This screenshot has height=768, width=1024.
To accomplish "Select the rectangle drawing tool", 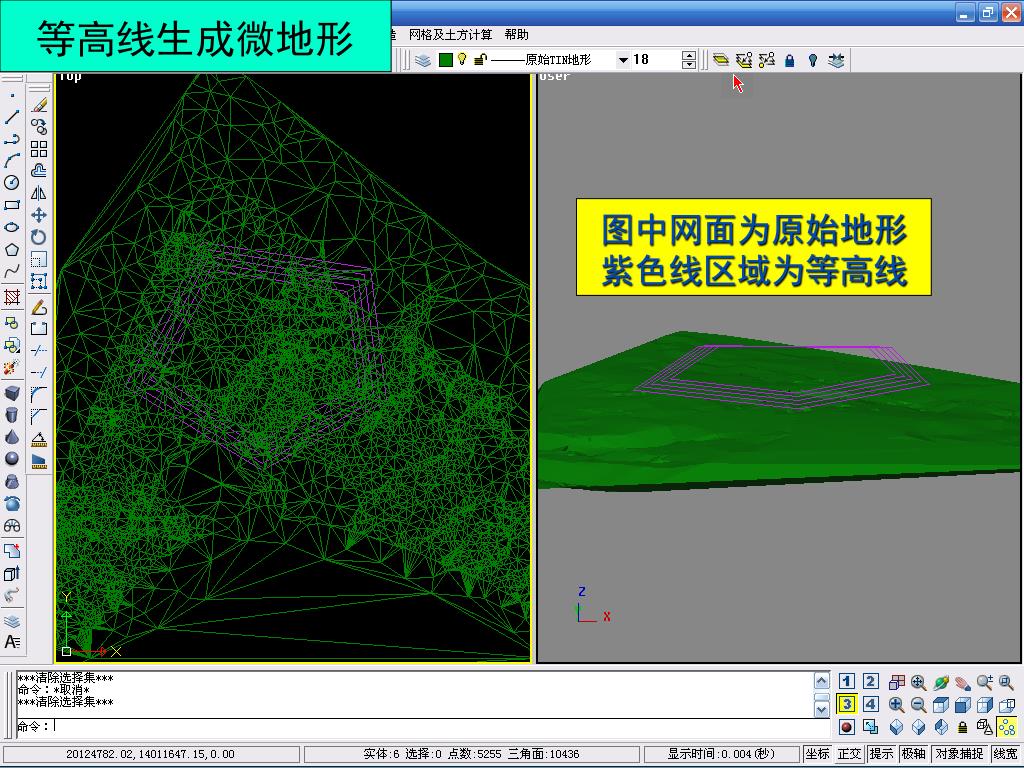I will (x=12, y=205).
